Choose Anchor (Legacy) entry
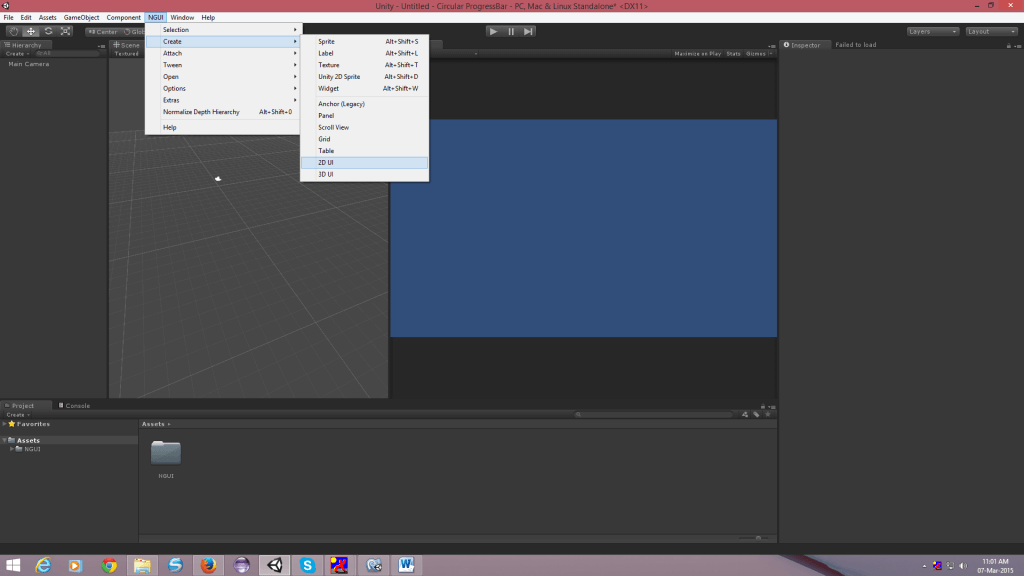The image size is (1024, 576). click(364, 104)
